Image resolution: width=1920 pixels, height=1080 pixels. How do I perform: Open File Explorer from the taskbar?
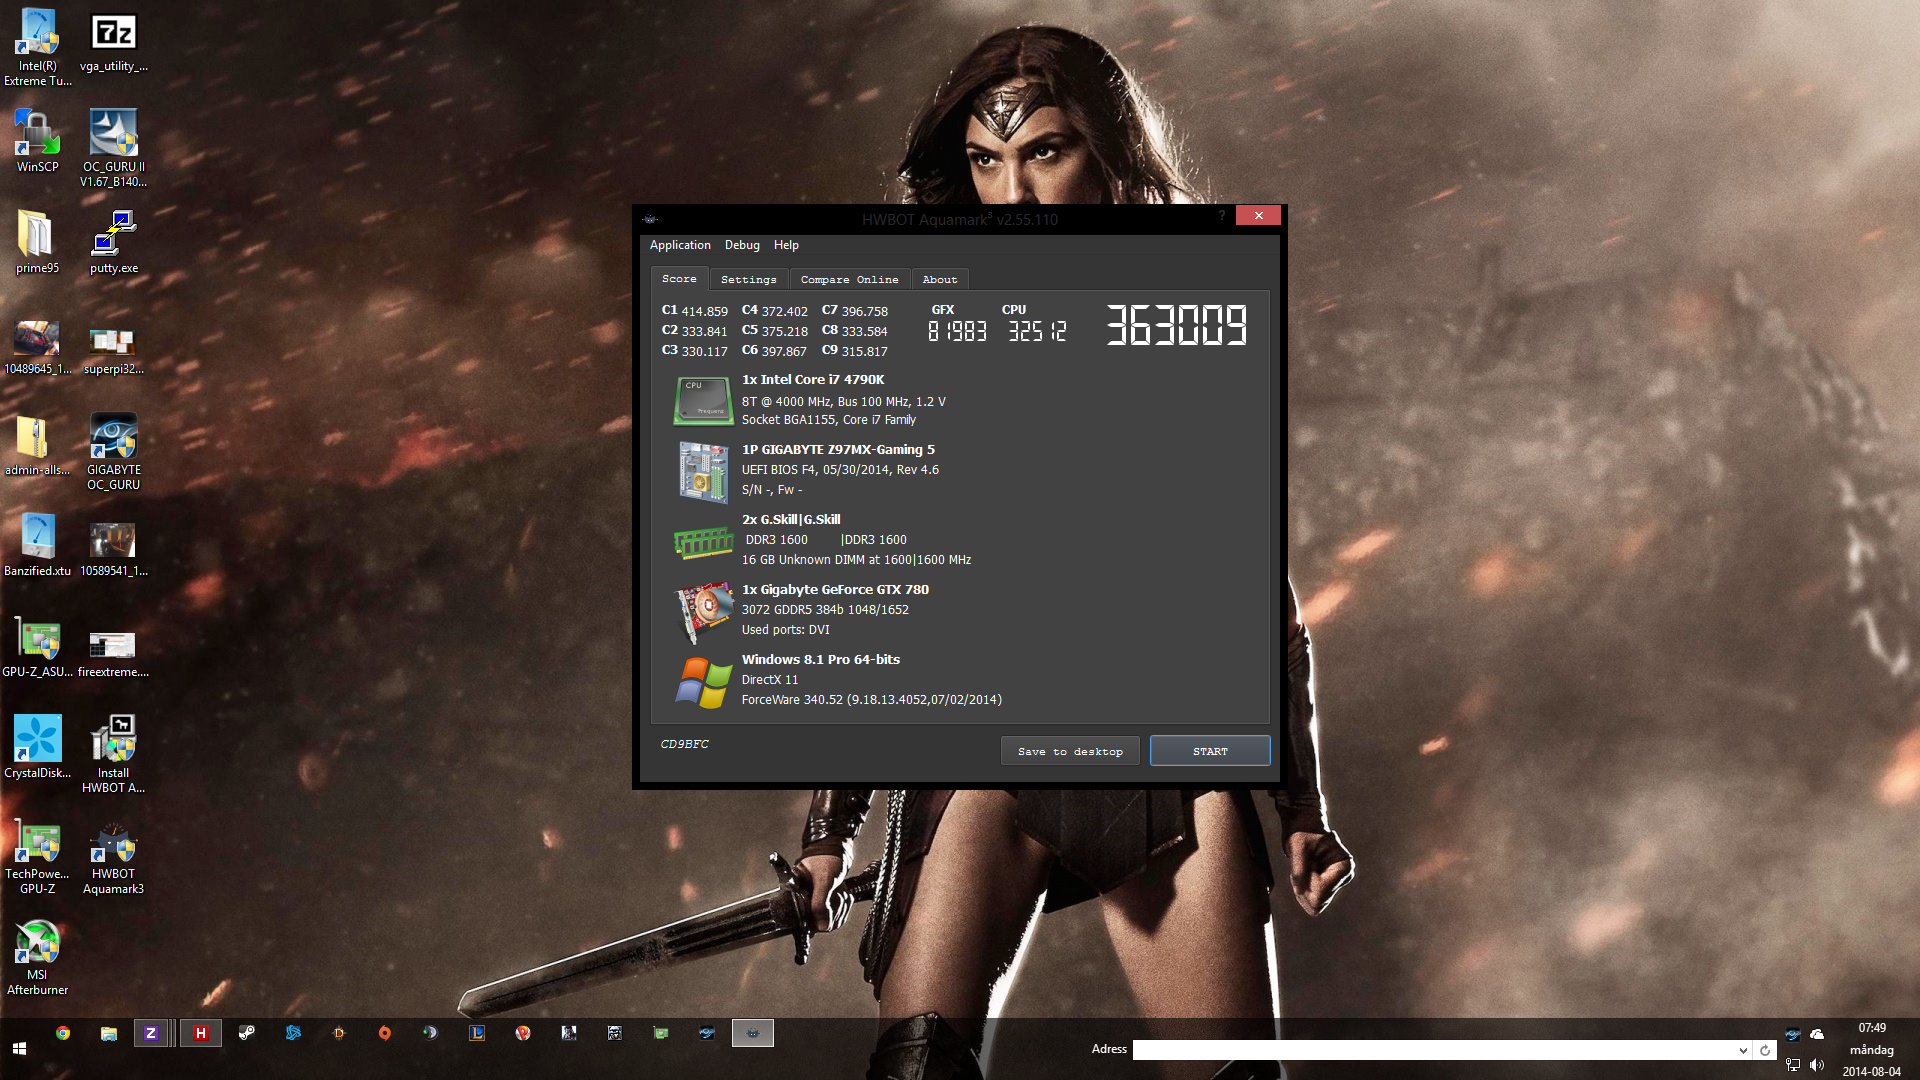[109, 1033]
